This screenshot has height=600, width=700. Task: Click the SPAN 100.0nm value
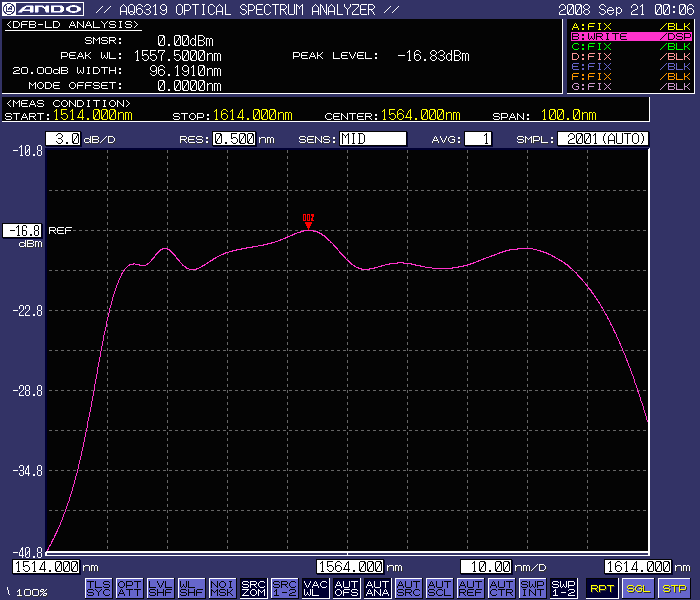[x=569, y=115]
